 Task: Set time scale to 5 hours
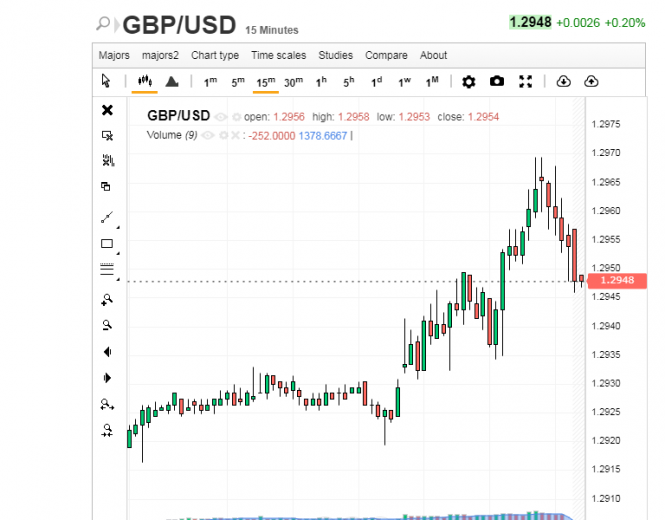click(349, 82)
